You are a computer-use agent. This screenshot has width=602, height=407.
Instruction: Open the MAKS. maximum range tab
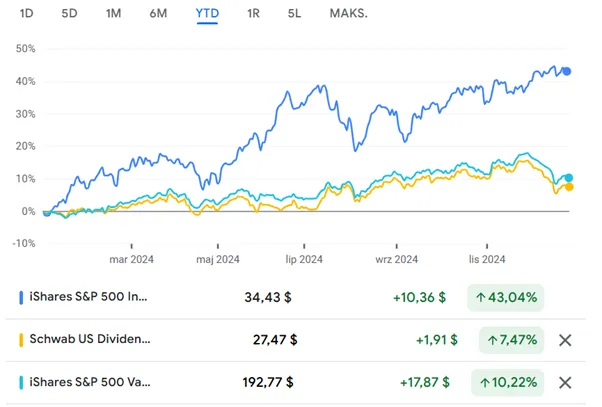coord(348,13)
